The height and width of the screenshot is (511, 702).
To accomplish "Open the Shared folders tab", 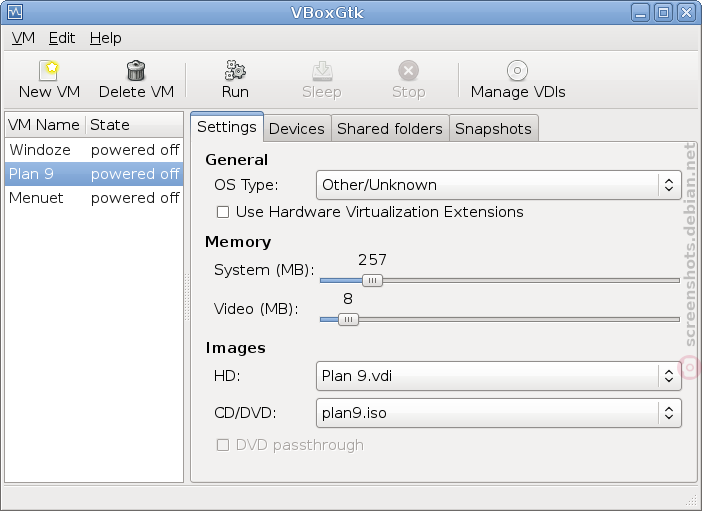I will (x=390, y=129).
